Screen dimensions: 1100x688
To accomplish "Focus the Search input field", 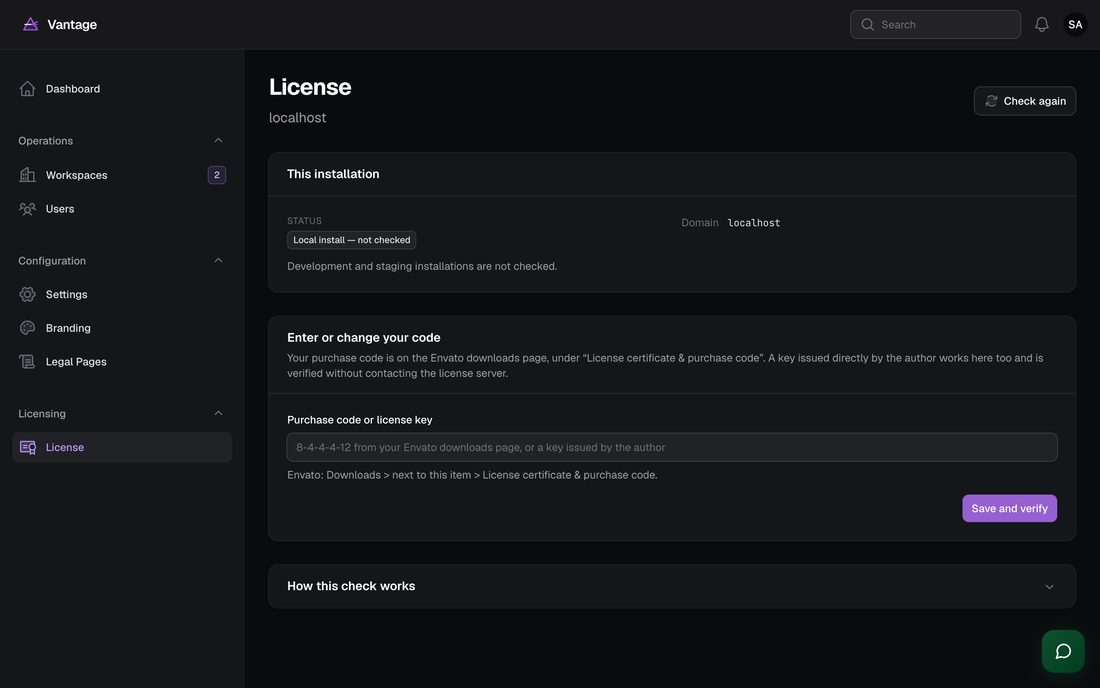I will tap(935, 25).
